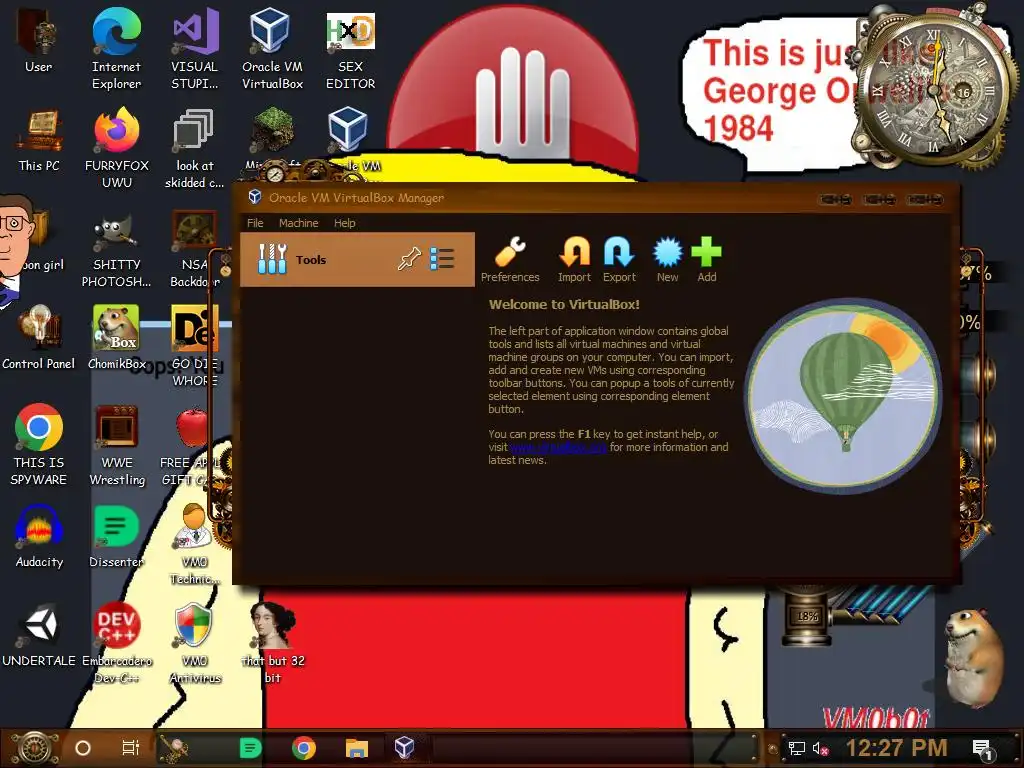Open WWE Wrestling desktop icon
This screenshot has height=768, width=1024.
tap(117, 444)
